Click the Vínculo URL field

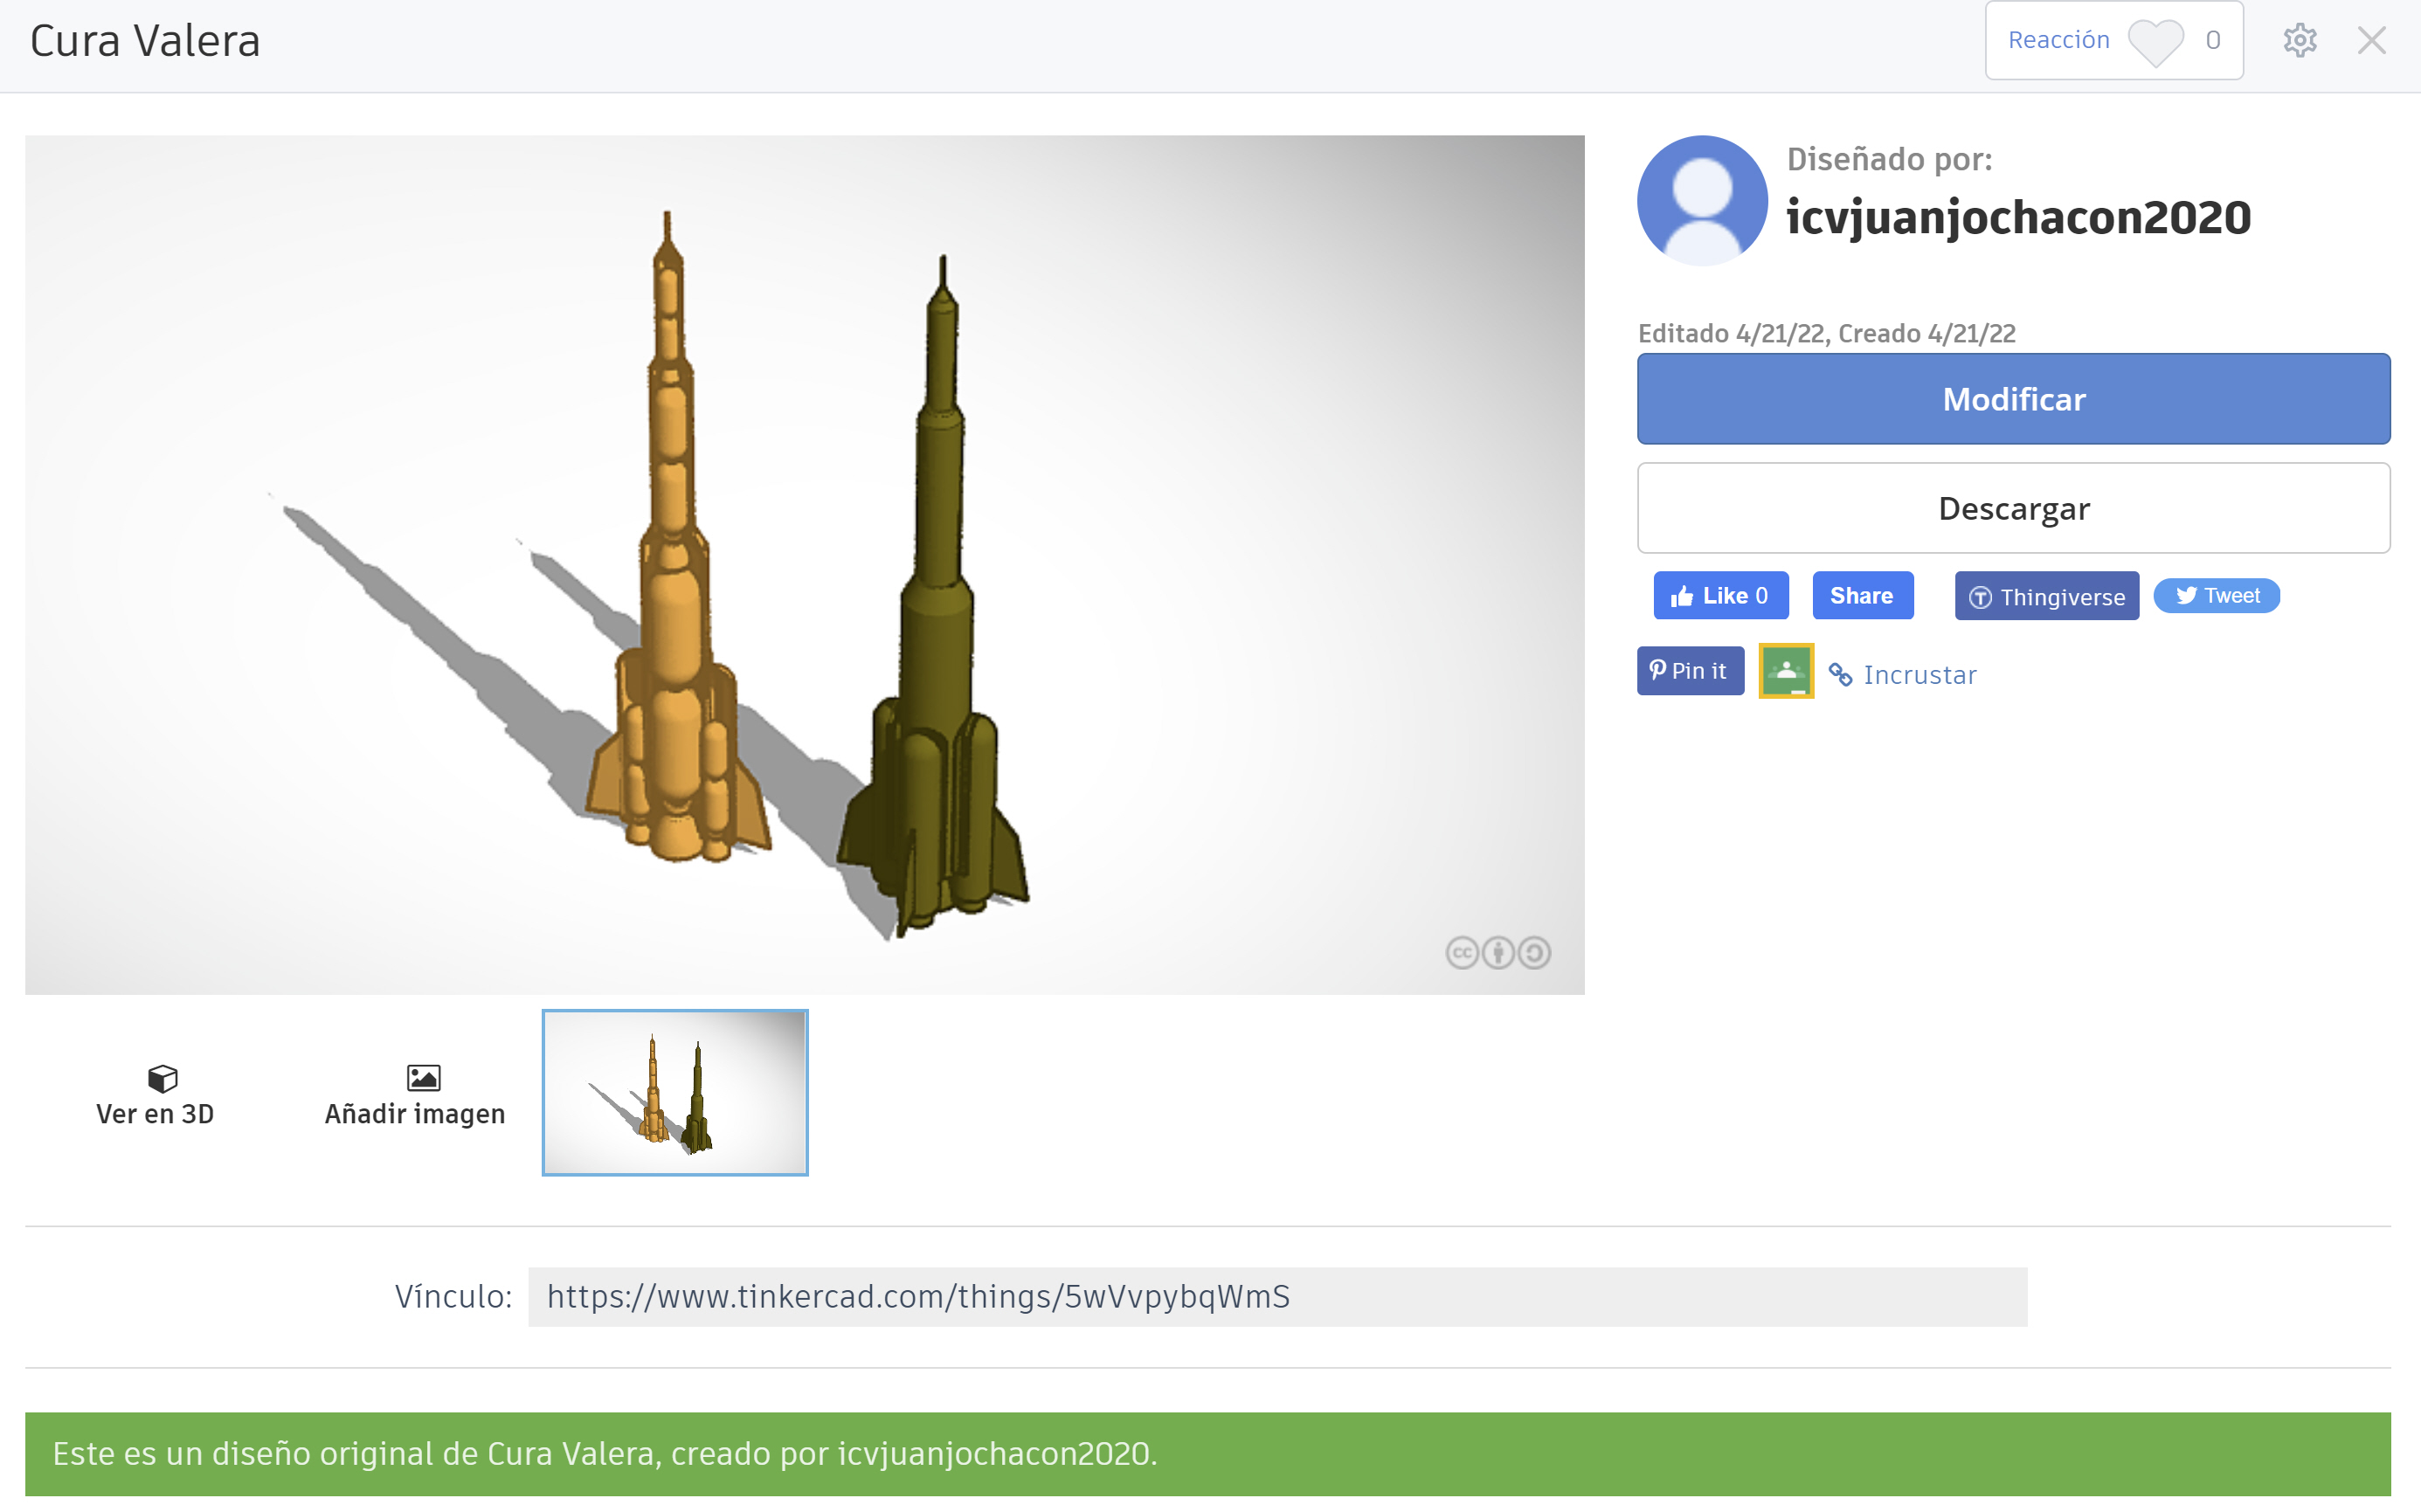pos(1277,1297)
